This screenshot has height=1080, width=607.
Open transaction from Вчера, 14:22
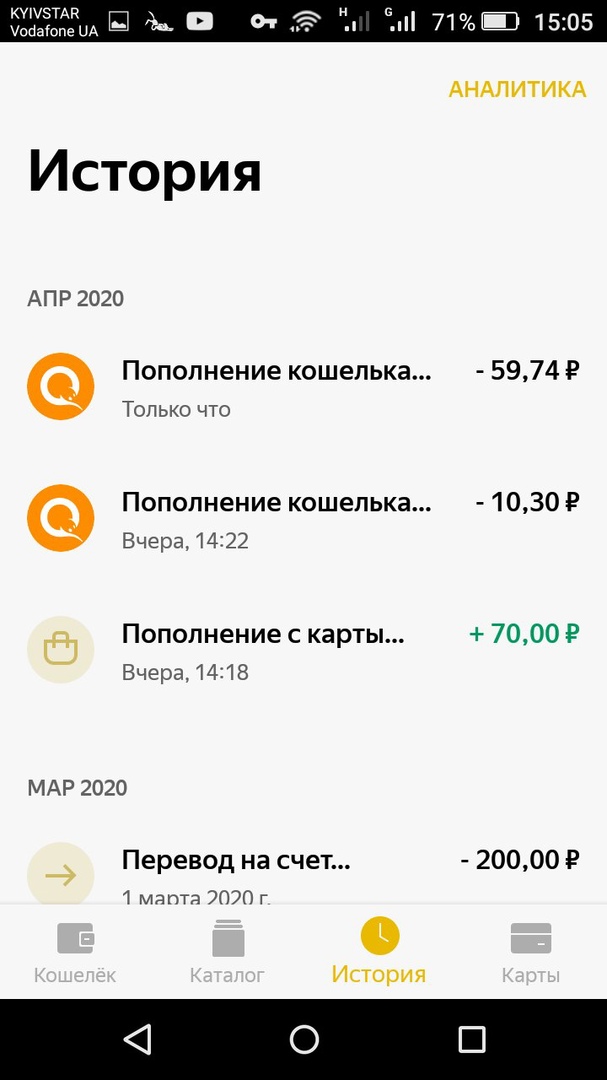(x=277, y=518)
